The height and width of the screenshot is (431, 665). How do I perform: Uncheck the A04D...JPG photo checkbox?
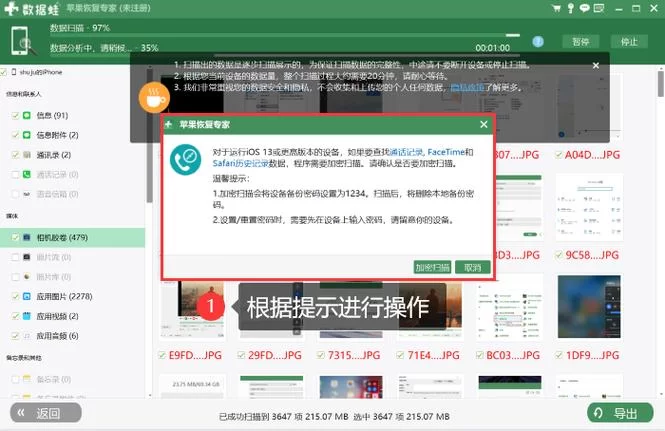(x=559, y=155)
